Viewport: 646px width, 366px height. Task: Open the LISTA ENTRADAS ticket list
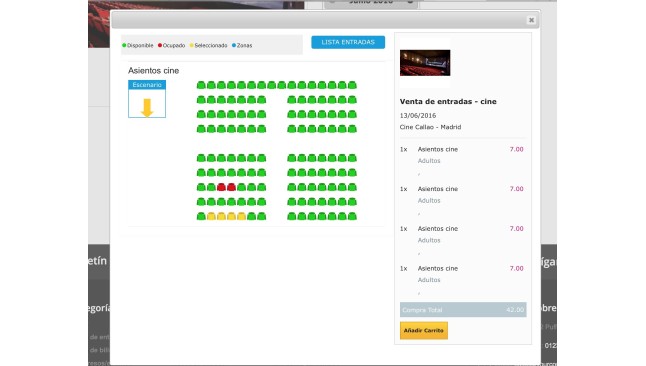coord(348,42)
